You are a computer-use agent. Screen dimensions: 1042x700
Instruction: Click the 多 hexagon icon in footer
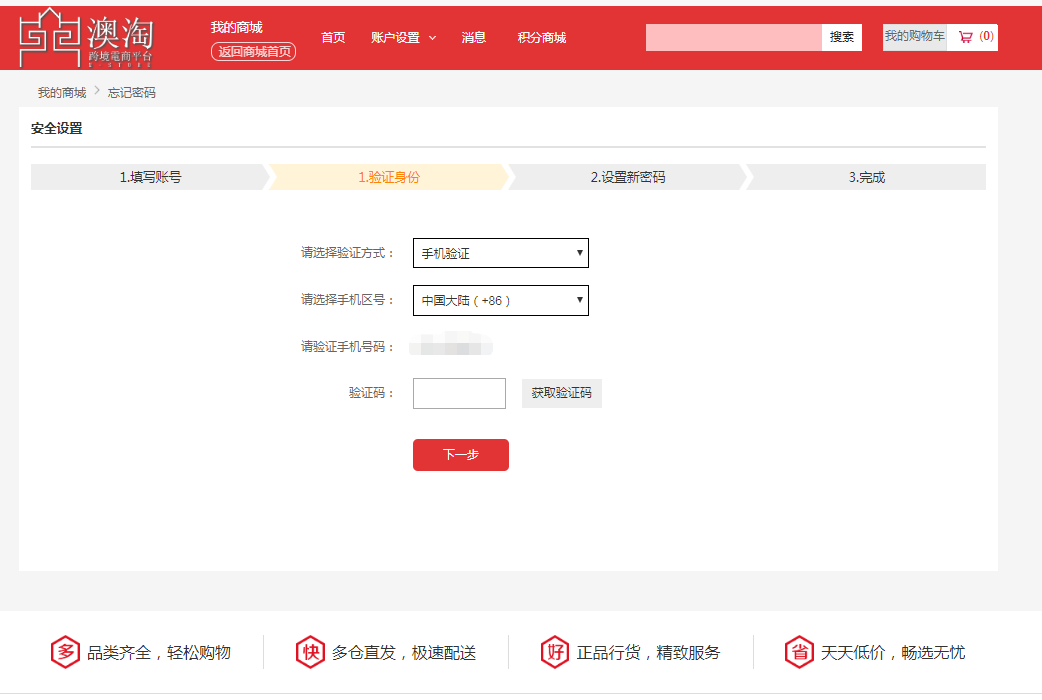click(65, 652)
